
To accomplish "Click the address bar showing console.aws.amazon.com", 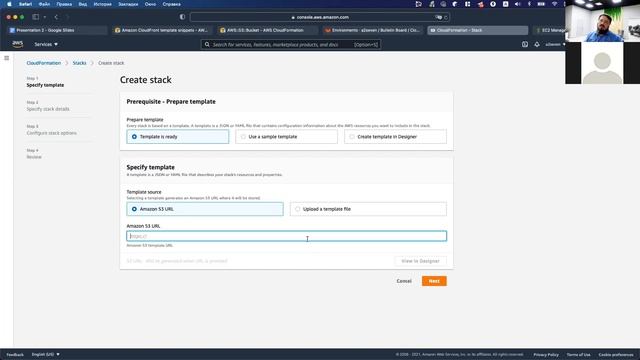I will (x=320, y=17).
